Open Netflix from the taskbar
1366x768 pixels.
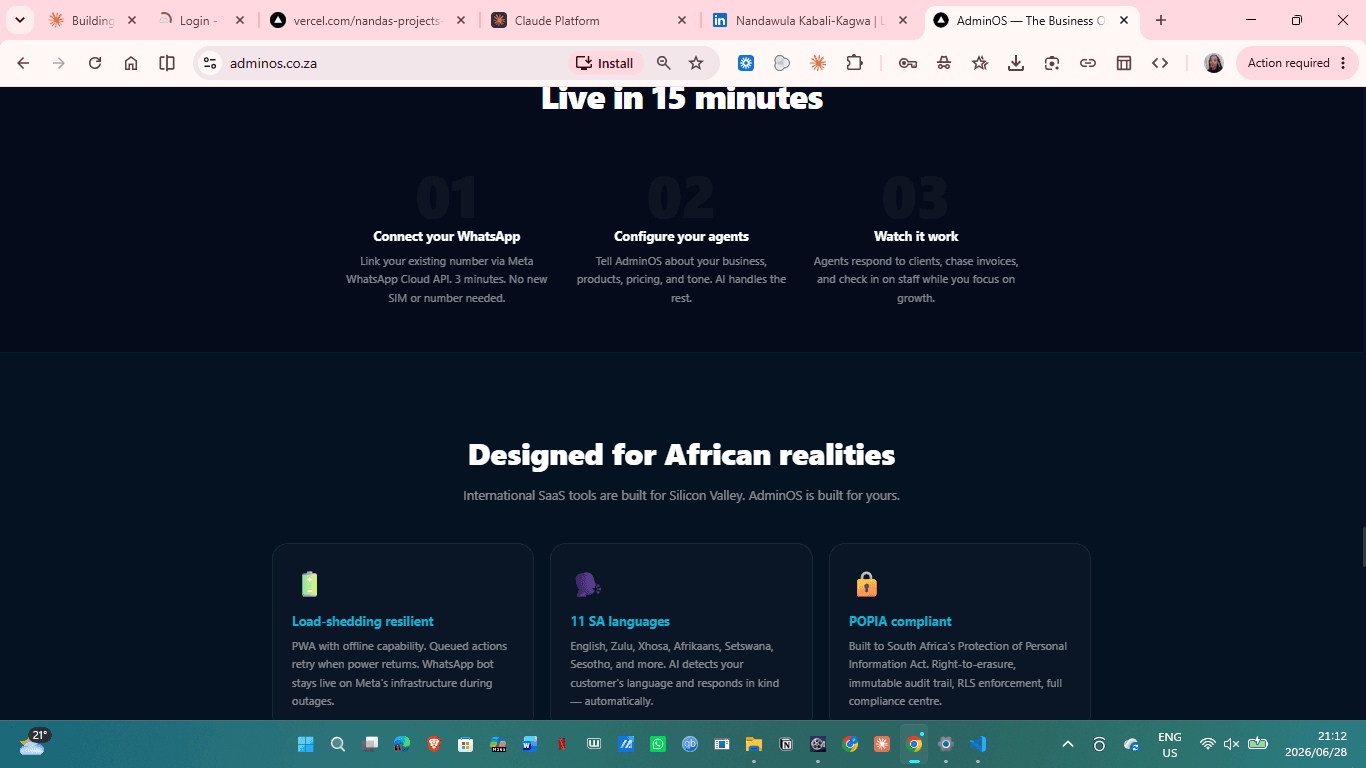[x=561, y=744]
